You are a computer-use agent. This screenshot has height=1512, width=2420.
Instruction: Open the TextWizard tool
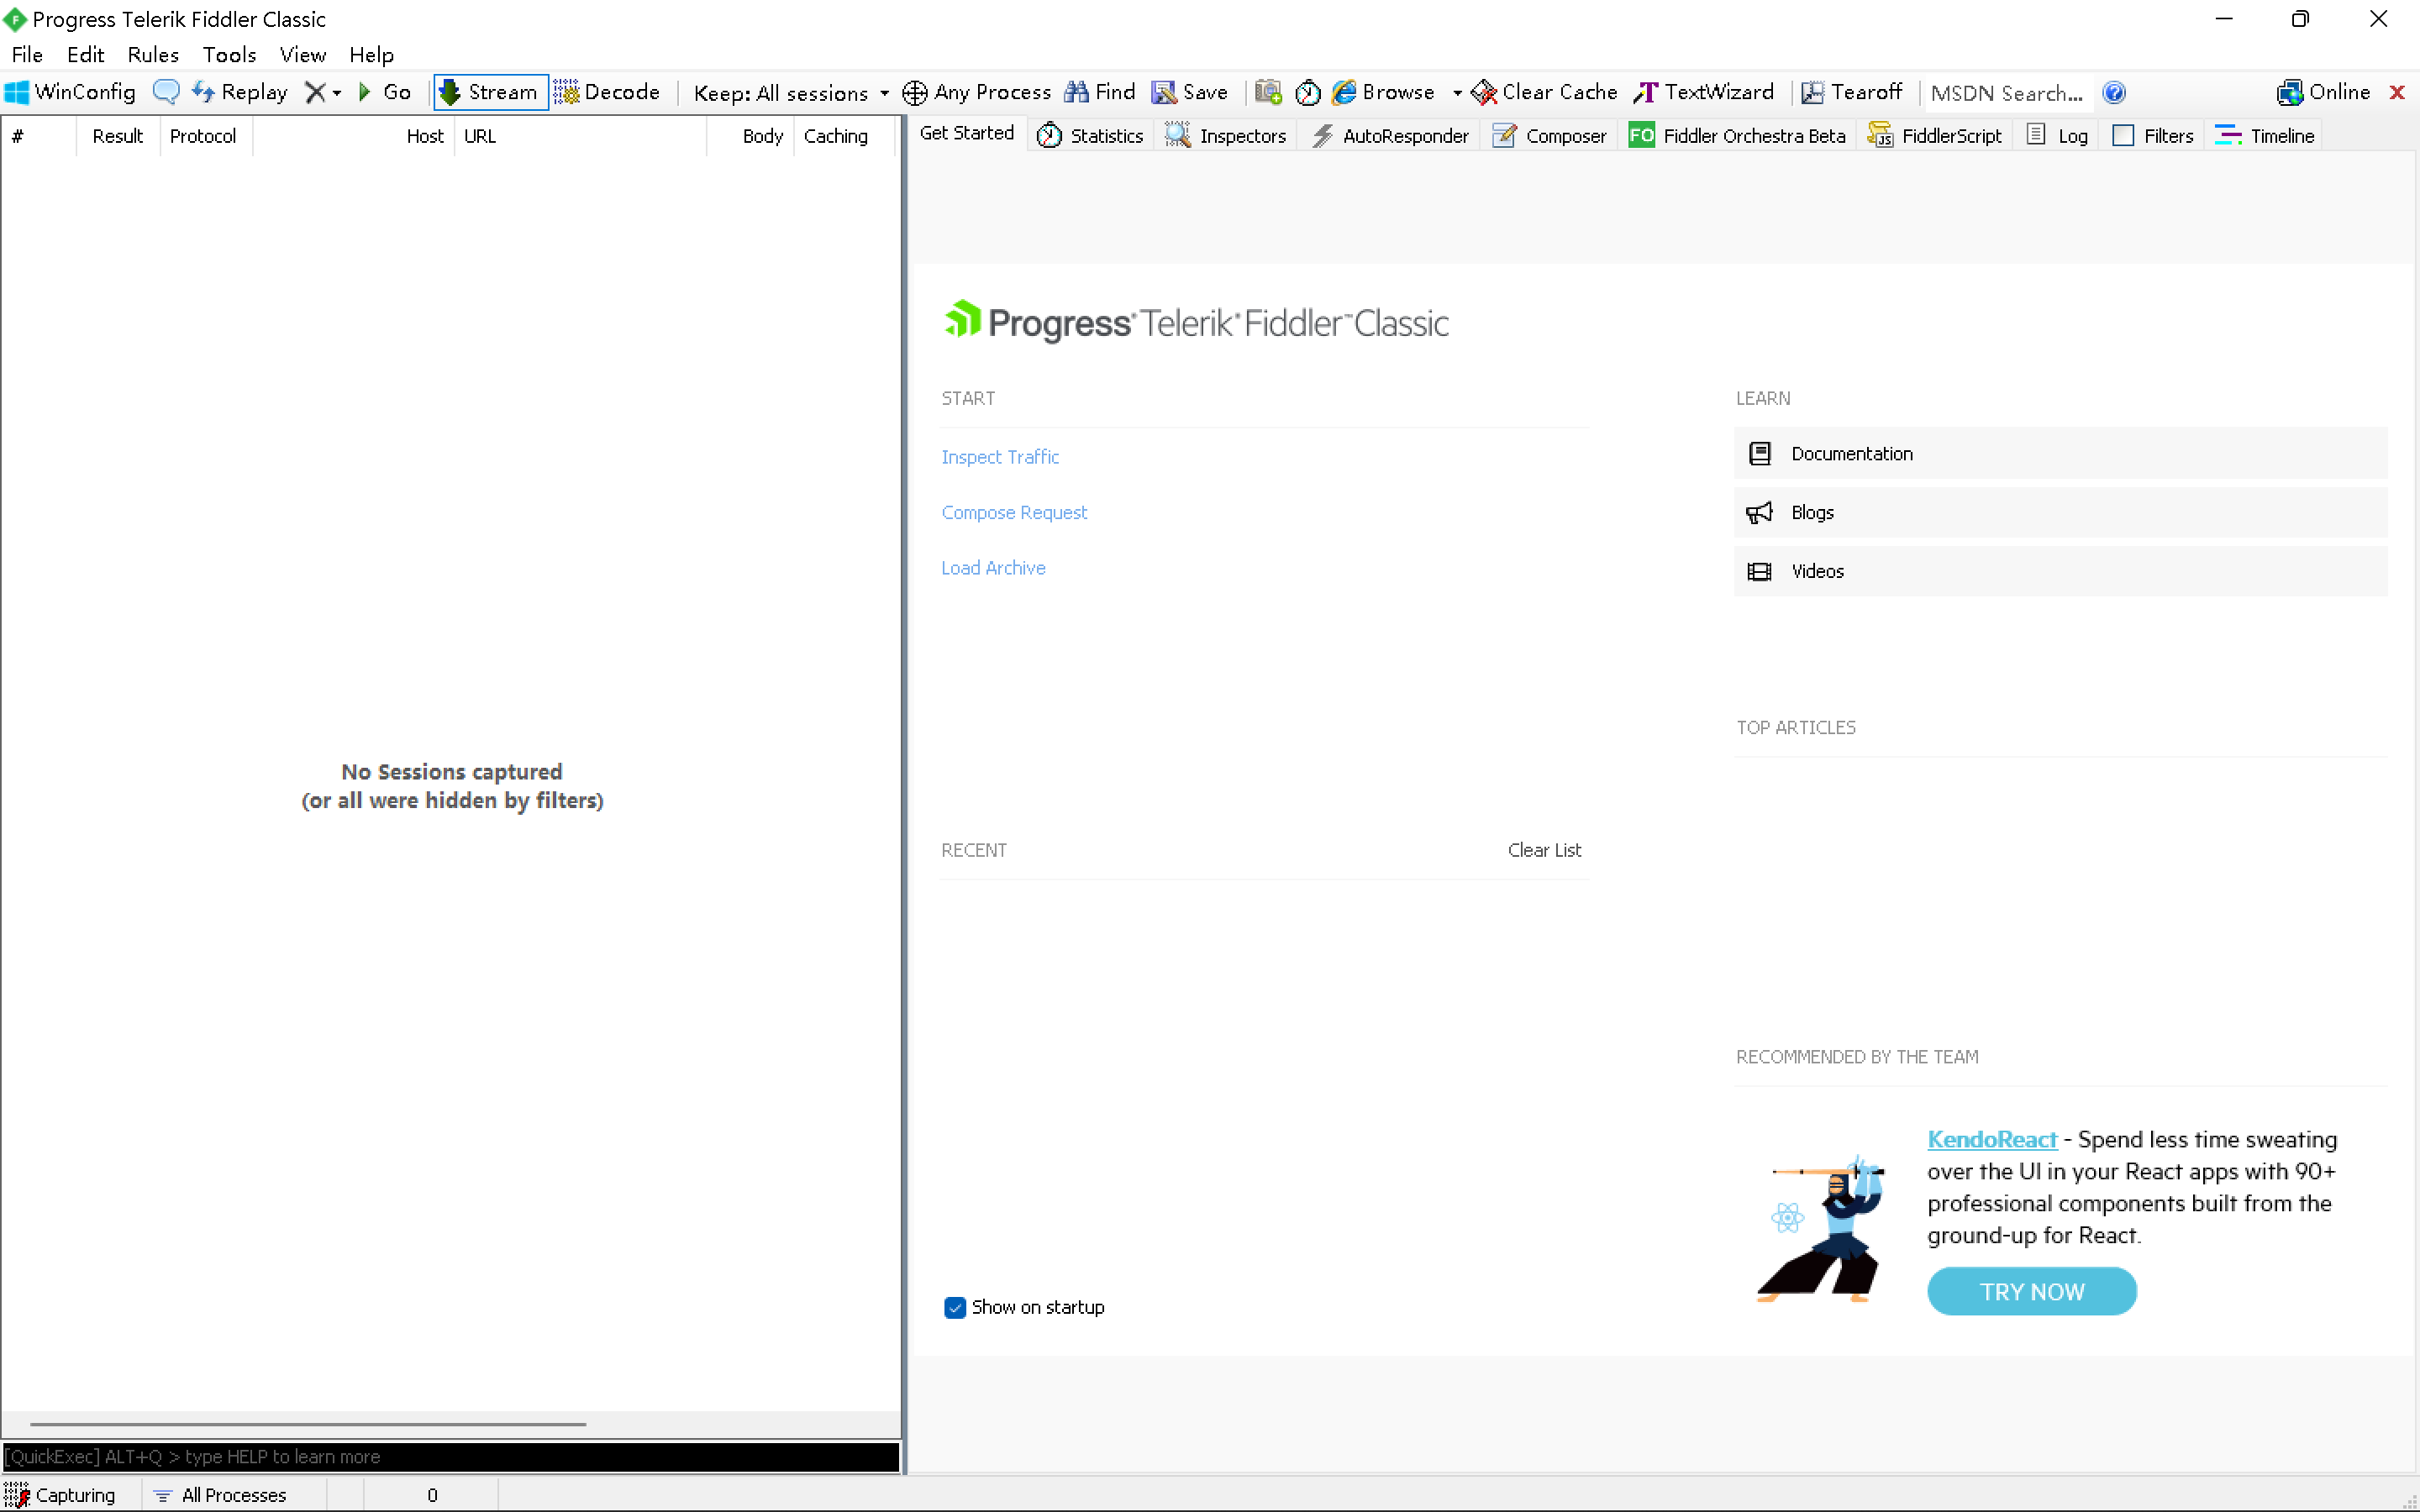click(x=1705, y=92)
